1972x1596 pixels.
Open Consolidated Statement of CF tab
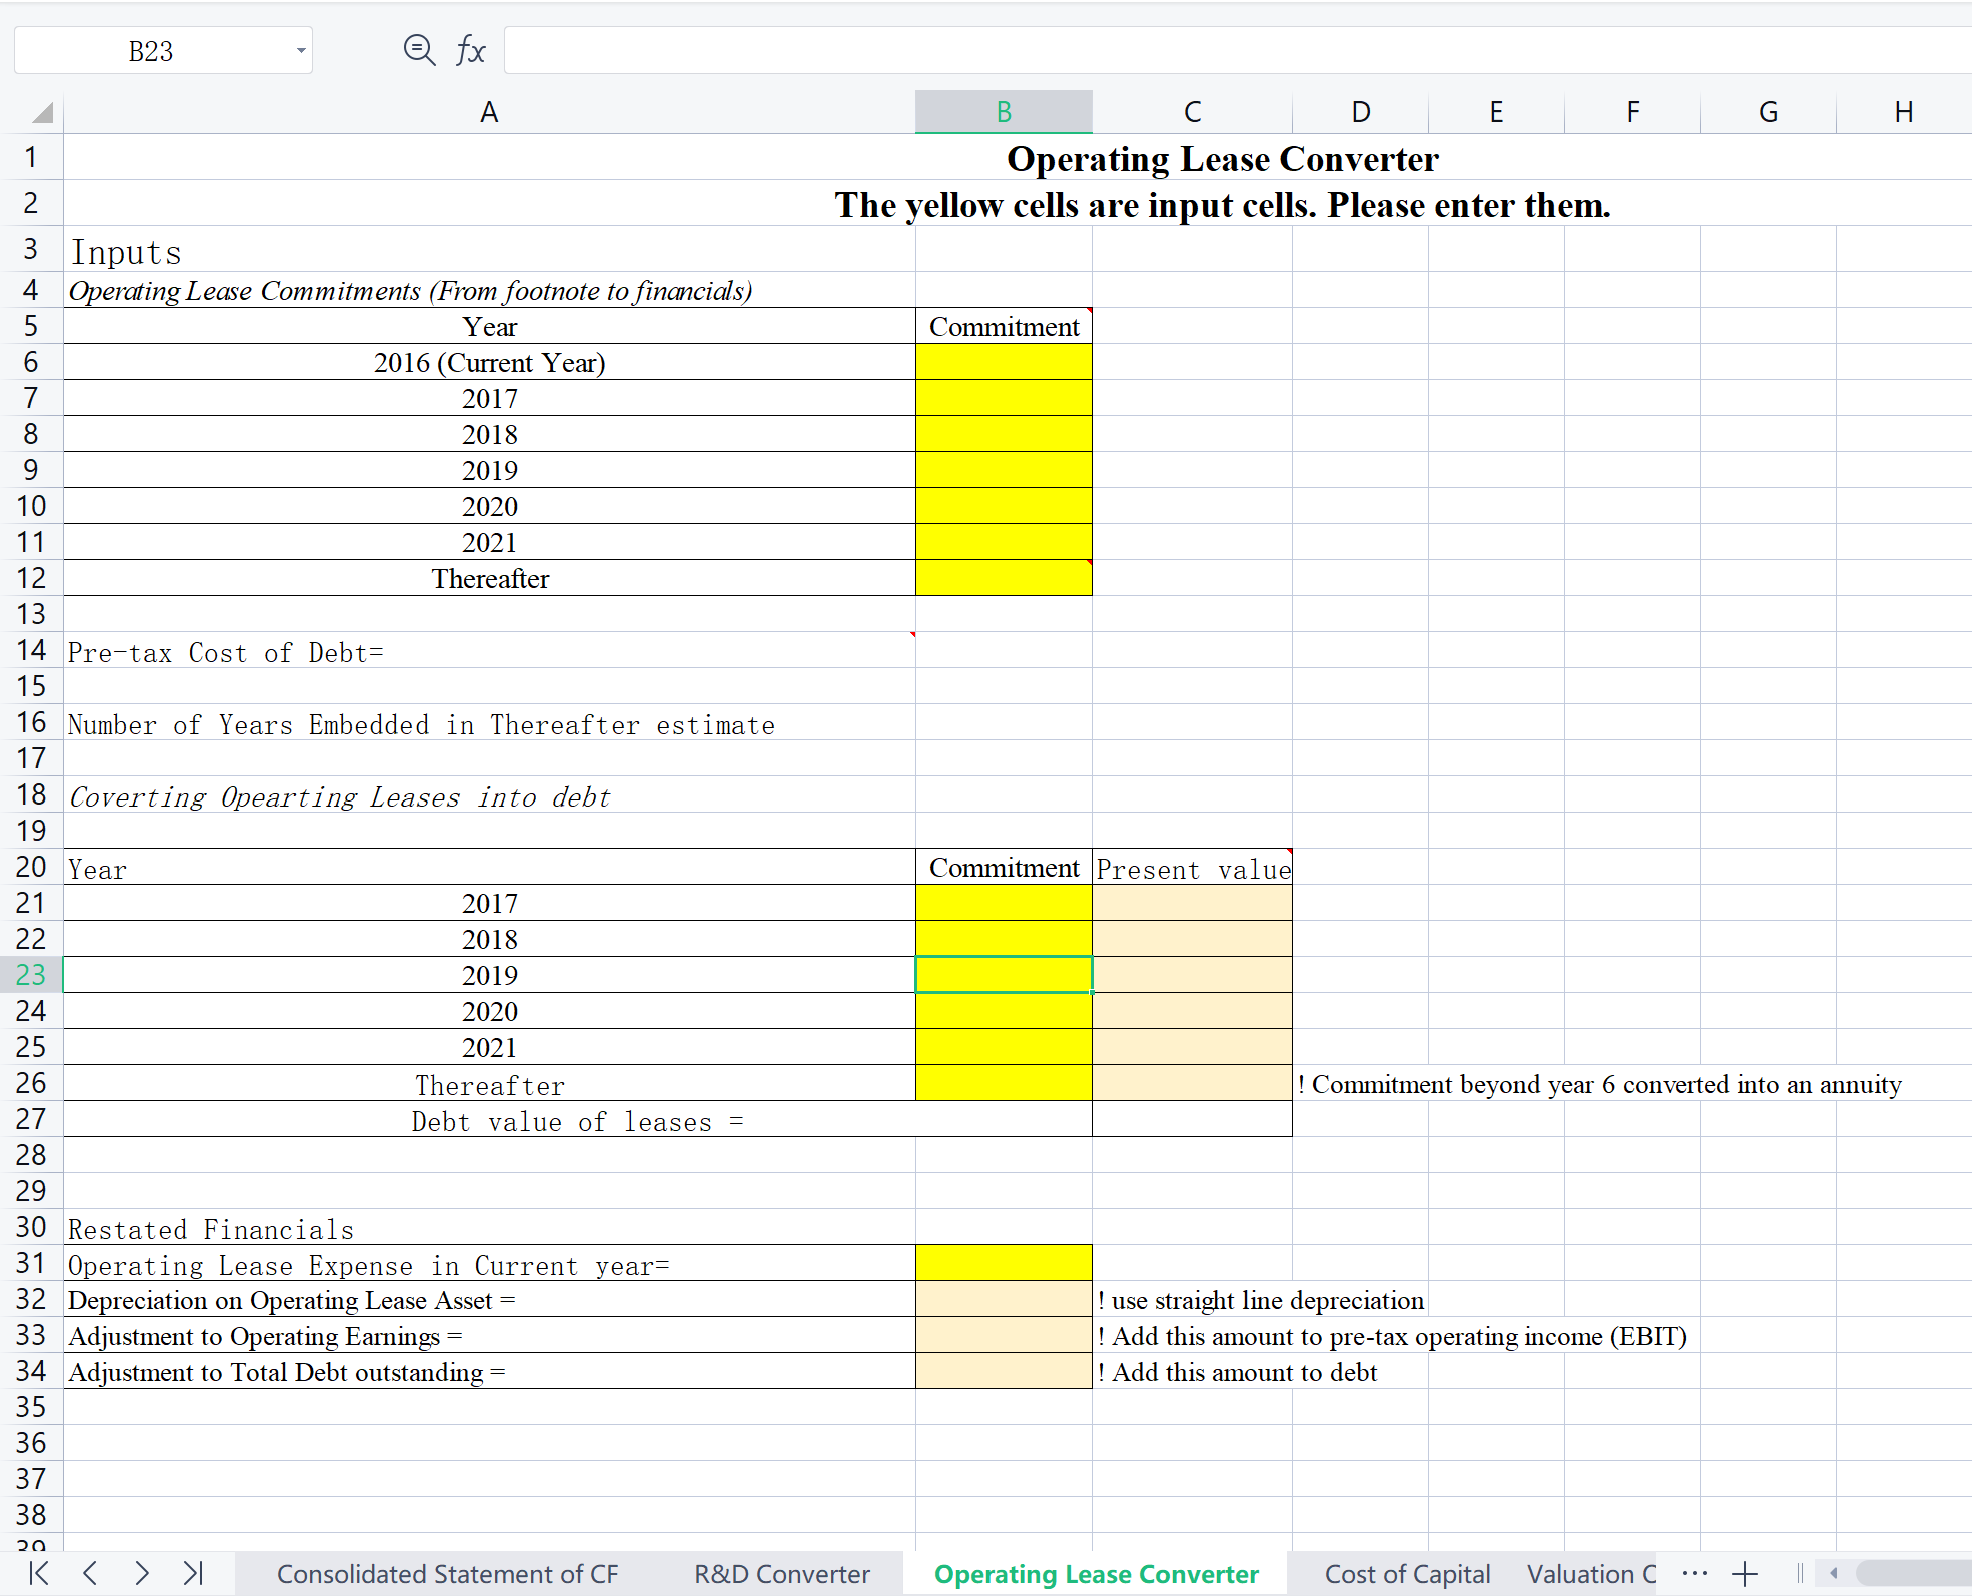click(447, 1574)
